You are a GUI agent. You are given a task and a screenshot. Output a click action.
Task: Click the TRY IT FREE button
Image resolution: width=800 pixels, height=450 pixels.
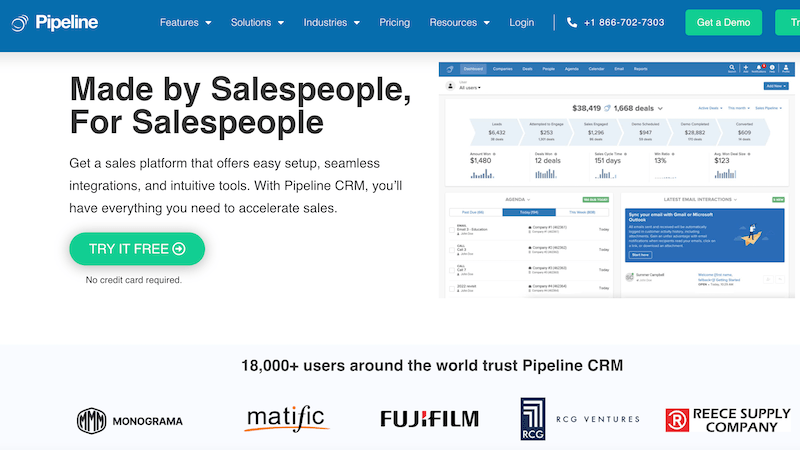pos(137,249)
